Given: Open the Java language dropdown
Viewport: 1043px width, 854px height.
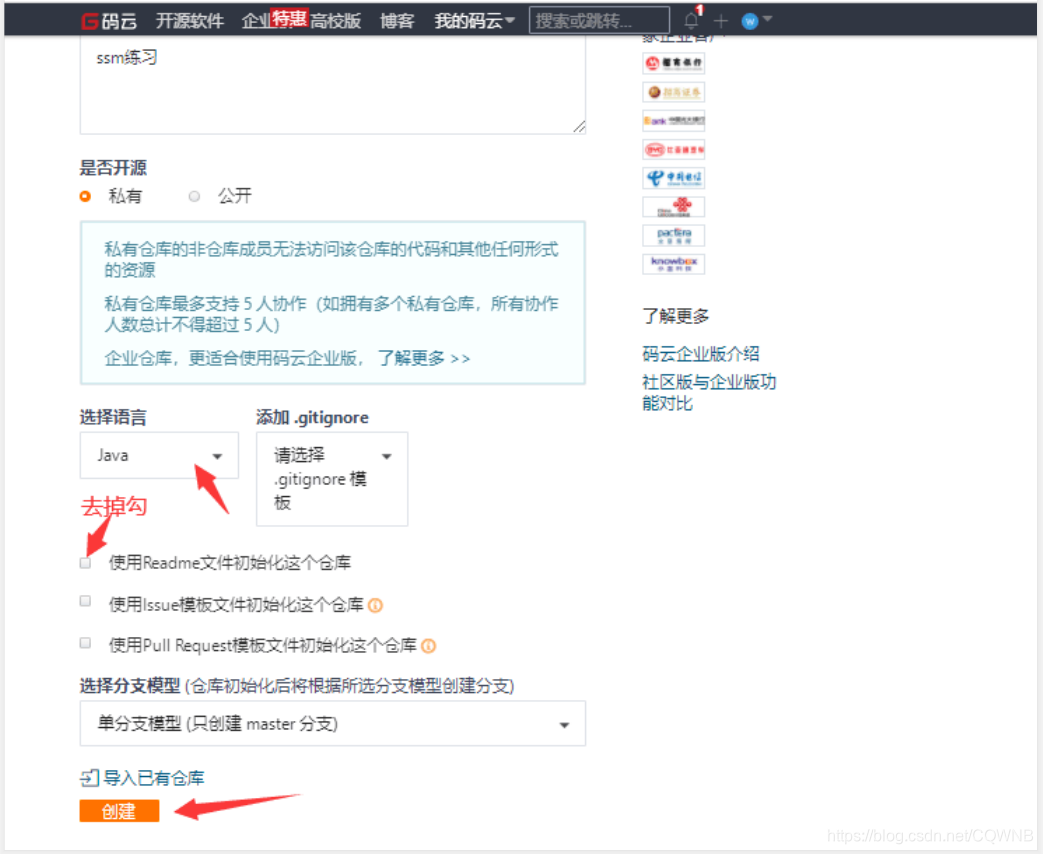Looking at the screenshot, I should 159,456.
